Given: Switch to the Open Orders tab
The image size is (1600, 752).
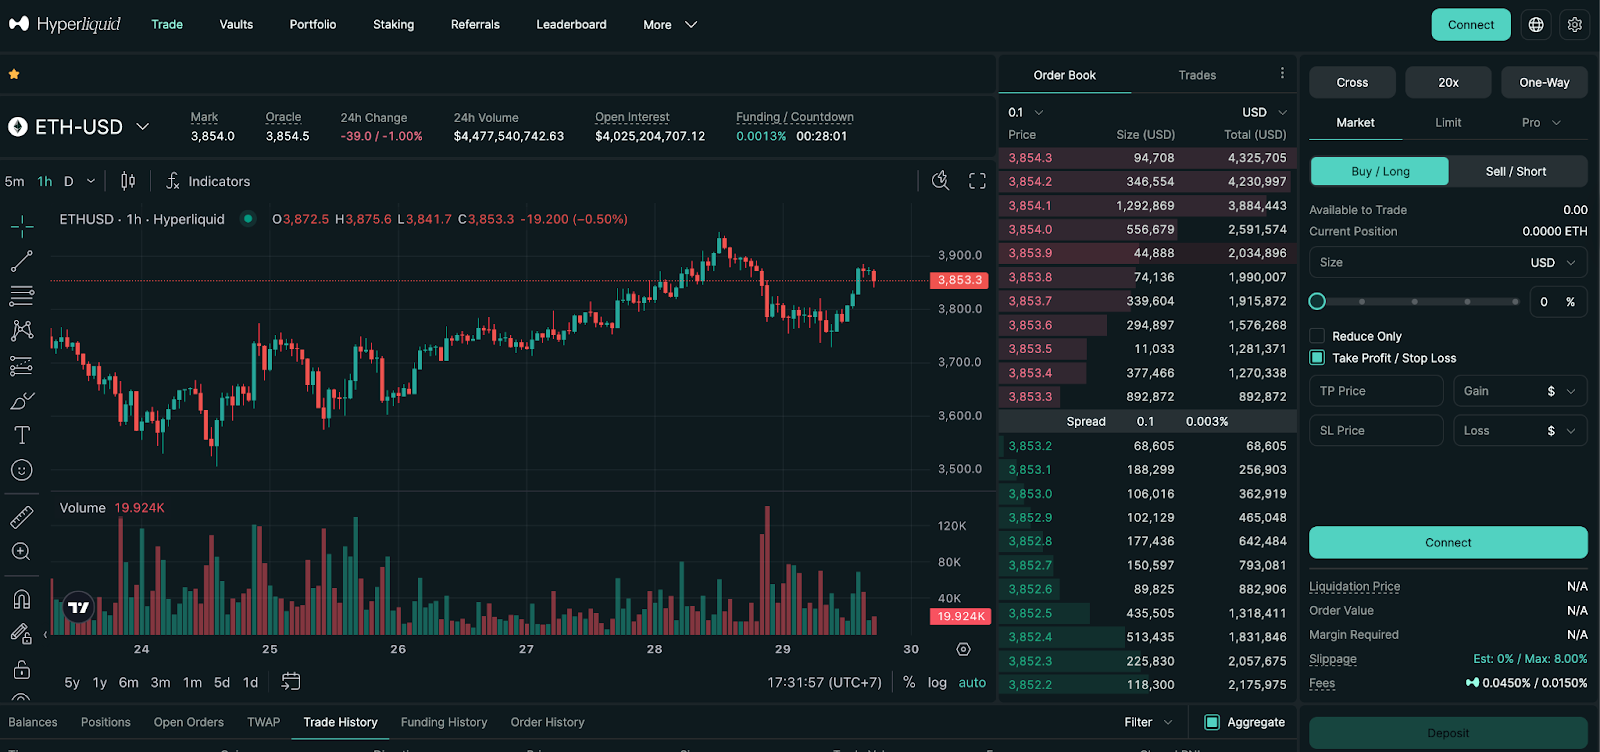Looking at the screenshot, I should [x=189, y=722].
